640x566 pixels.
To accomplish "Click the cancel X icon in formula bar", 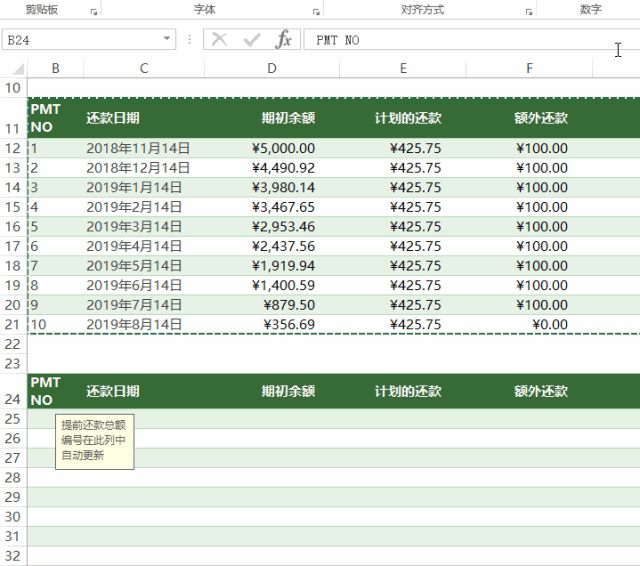I will 220,40.
